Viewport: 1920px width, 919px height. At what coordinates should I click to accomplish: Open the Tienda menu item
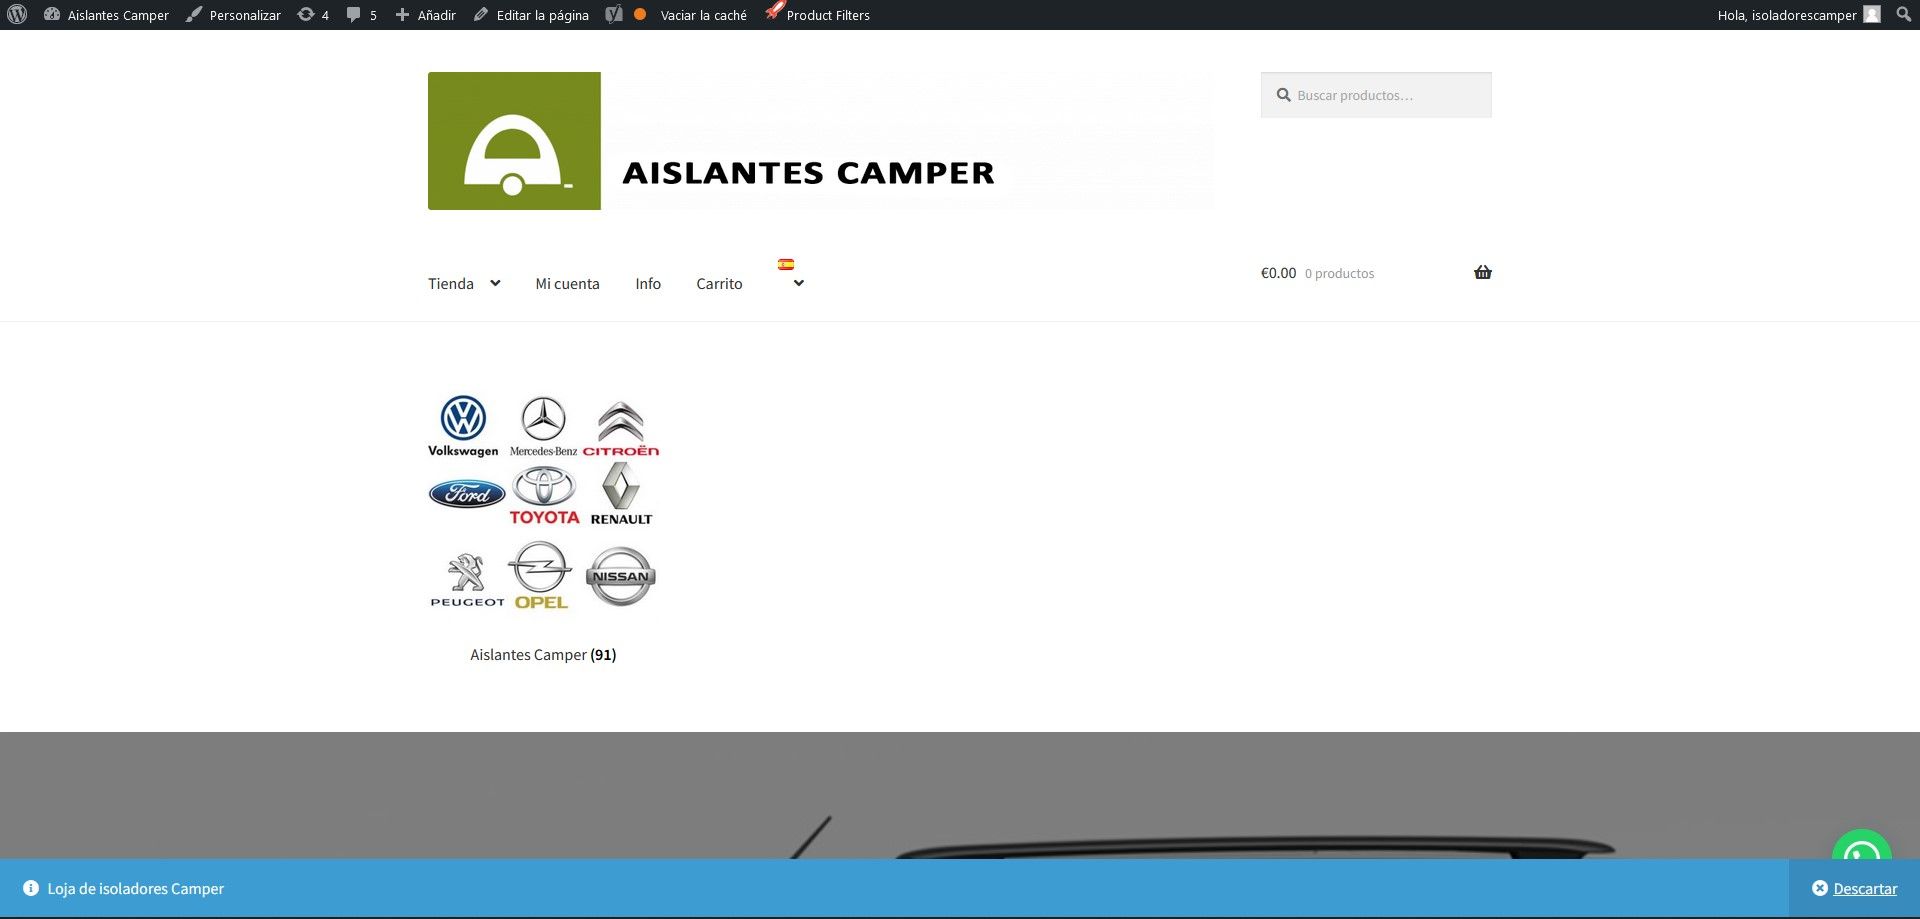pos(451,284)
